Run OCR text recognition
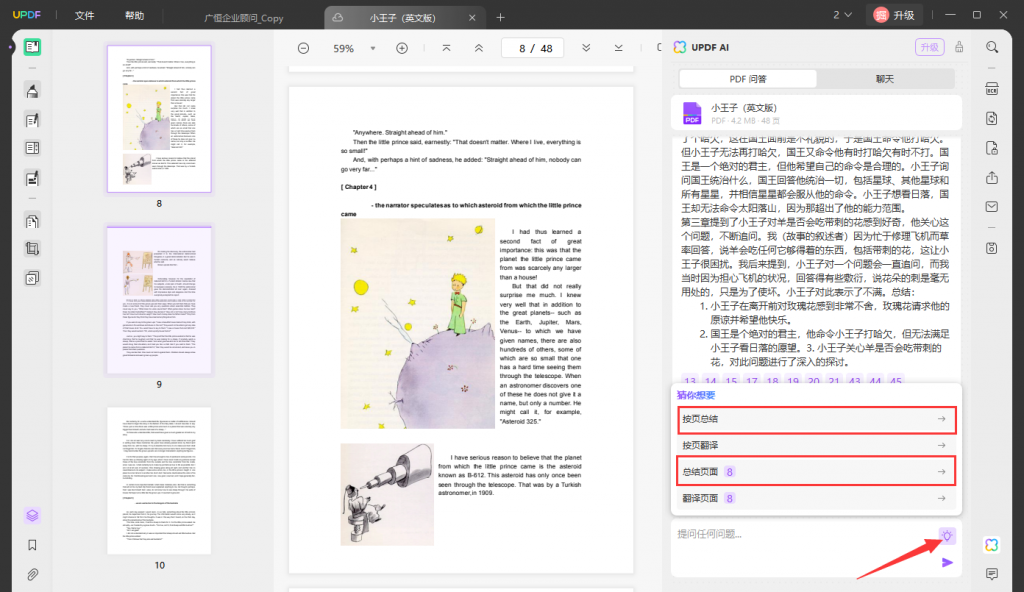The width and height of the screenshot is (1024, 592). [992, 89]
